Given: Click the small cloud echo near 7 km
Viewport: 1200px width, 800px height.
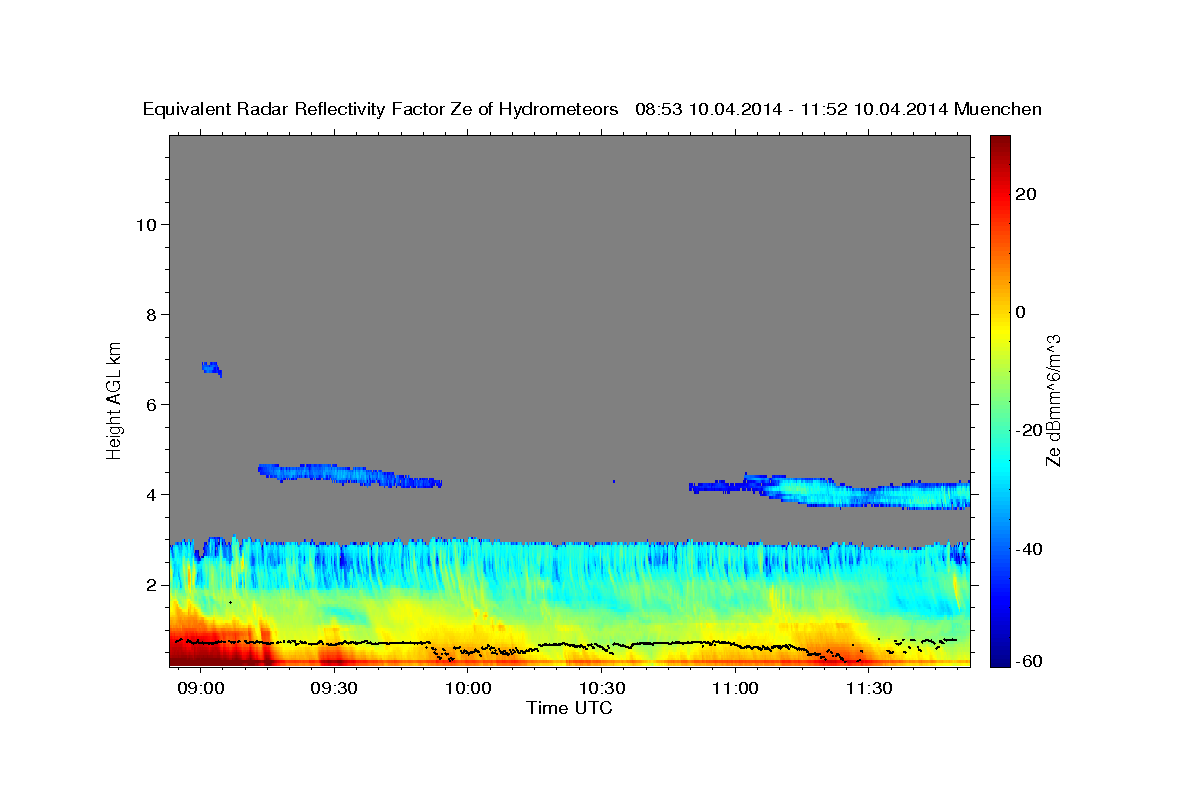Looking at the screenshot, I should click(211, 368).
